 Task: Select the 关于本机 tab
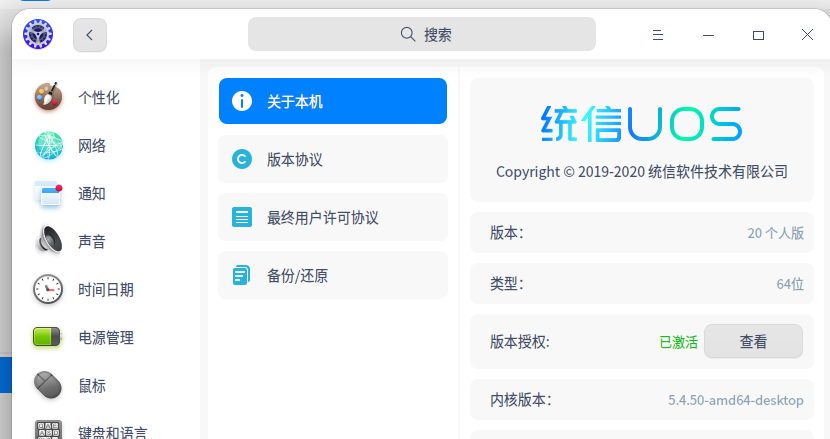[332, 101]
